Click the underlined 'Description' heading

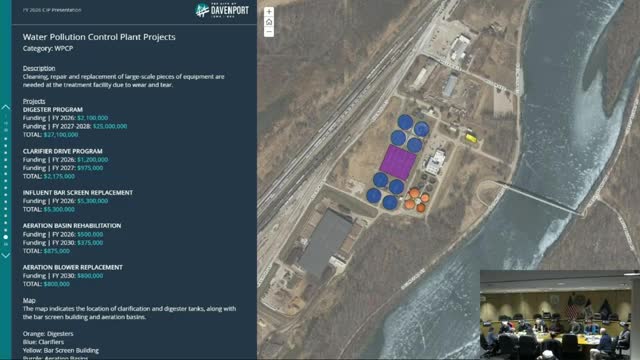coord(39,68)
